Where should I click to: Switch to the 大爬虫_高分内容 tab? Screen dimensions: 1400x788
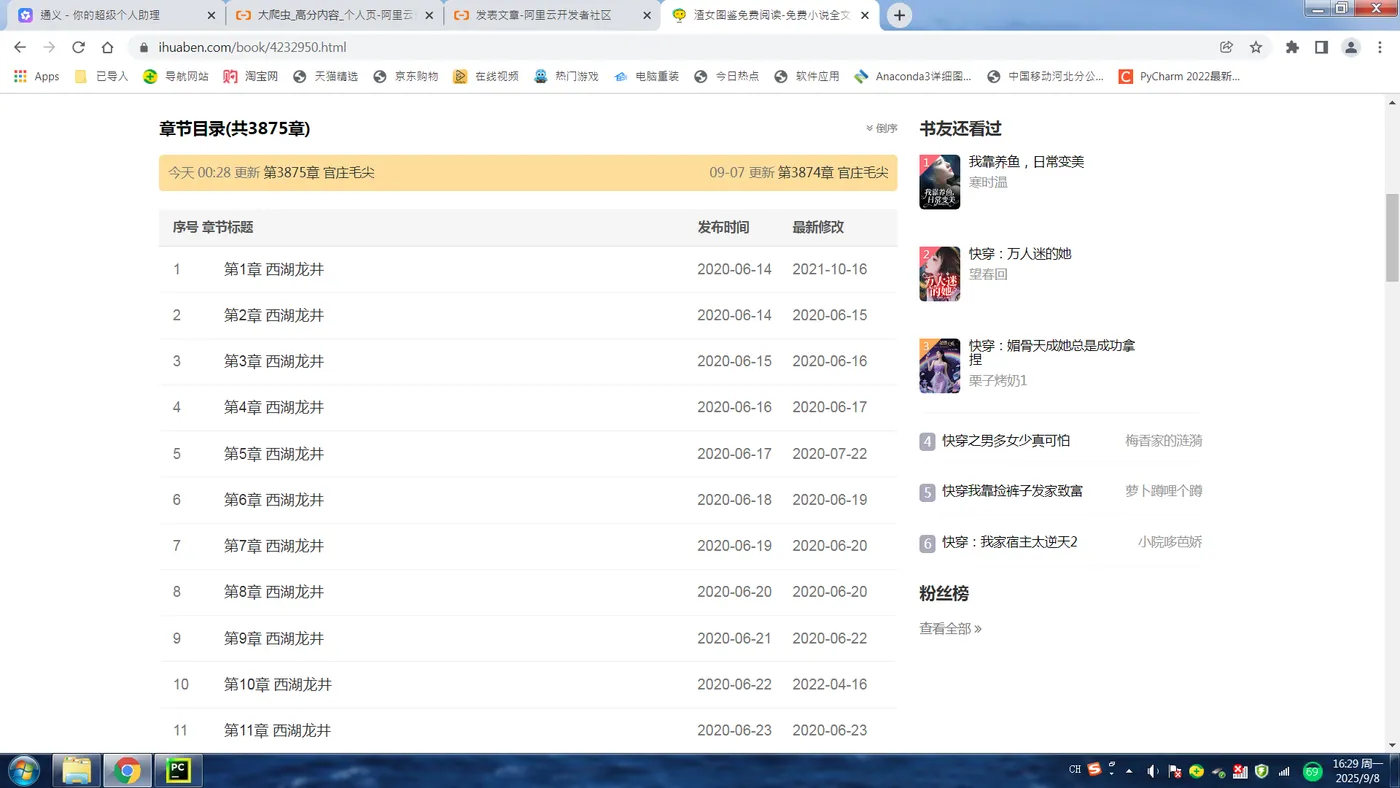pos(333,15)
